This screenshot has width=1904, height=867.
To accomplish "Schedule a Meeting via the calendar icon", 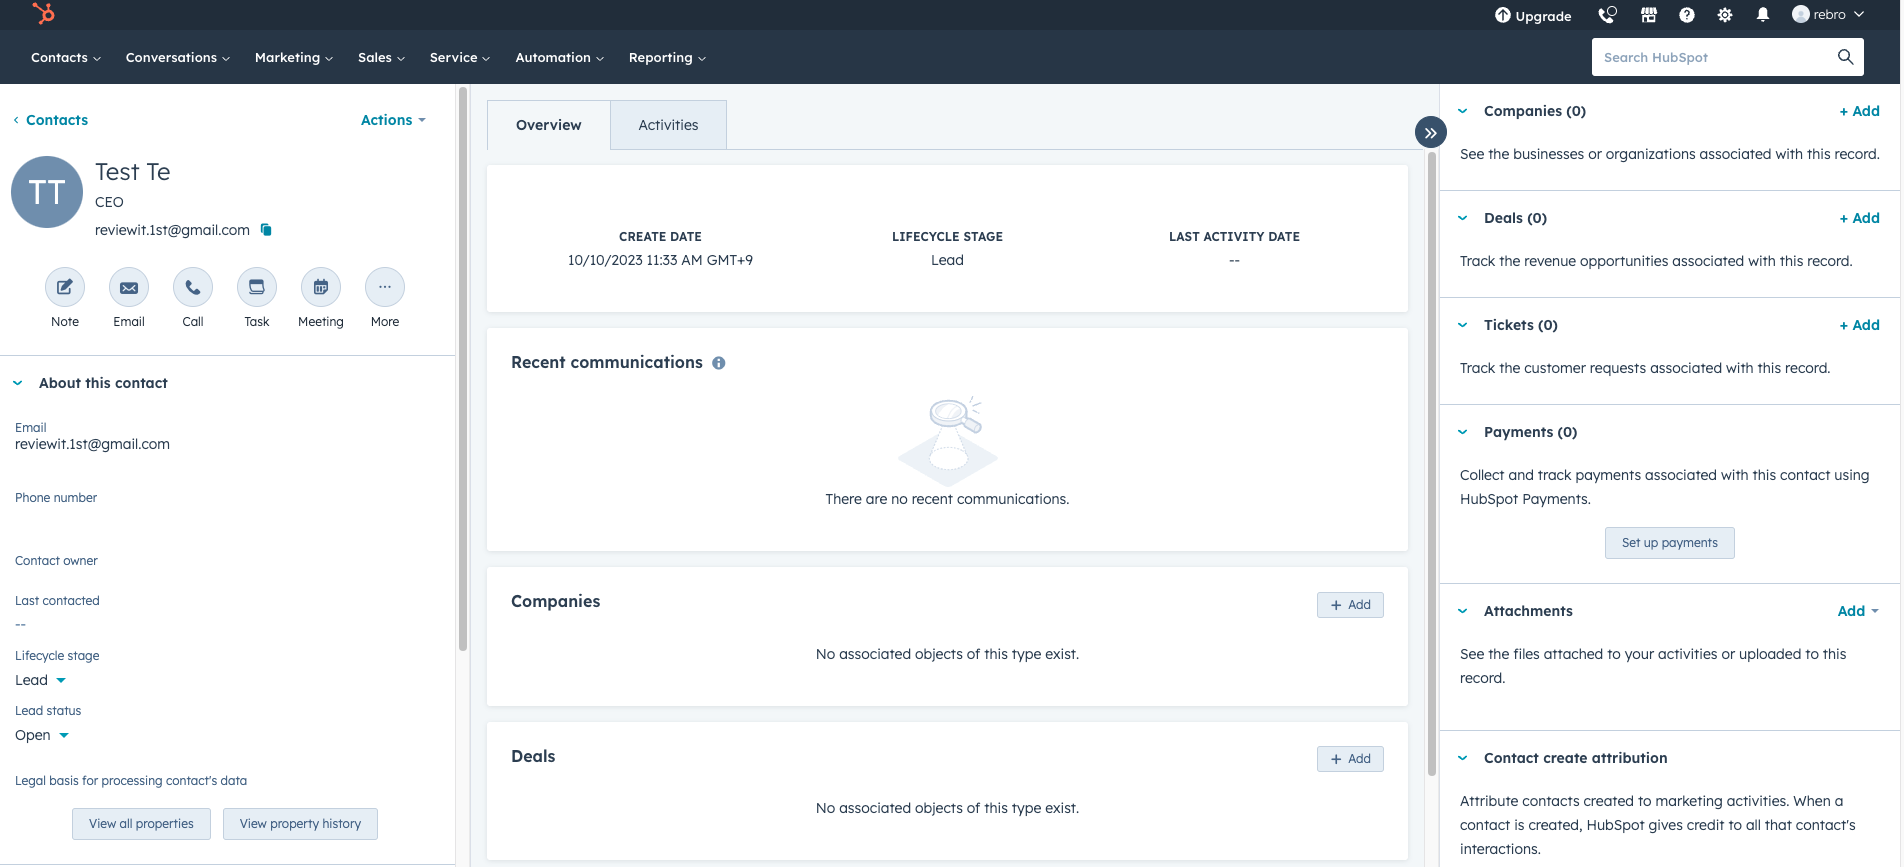I will click(x=321, y=288).
